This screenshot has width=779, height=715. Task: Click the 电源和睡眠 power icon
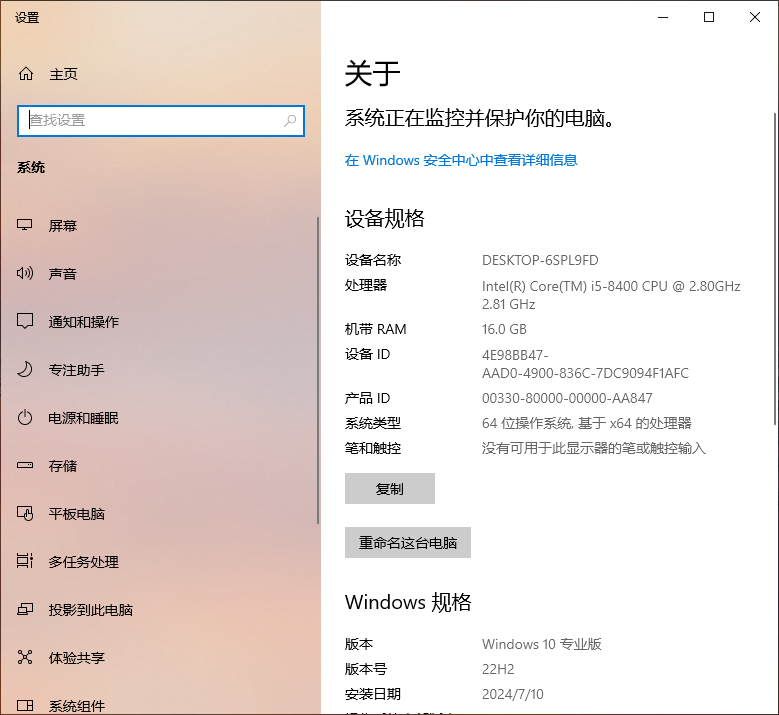(25, 417)
